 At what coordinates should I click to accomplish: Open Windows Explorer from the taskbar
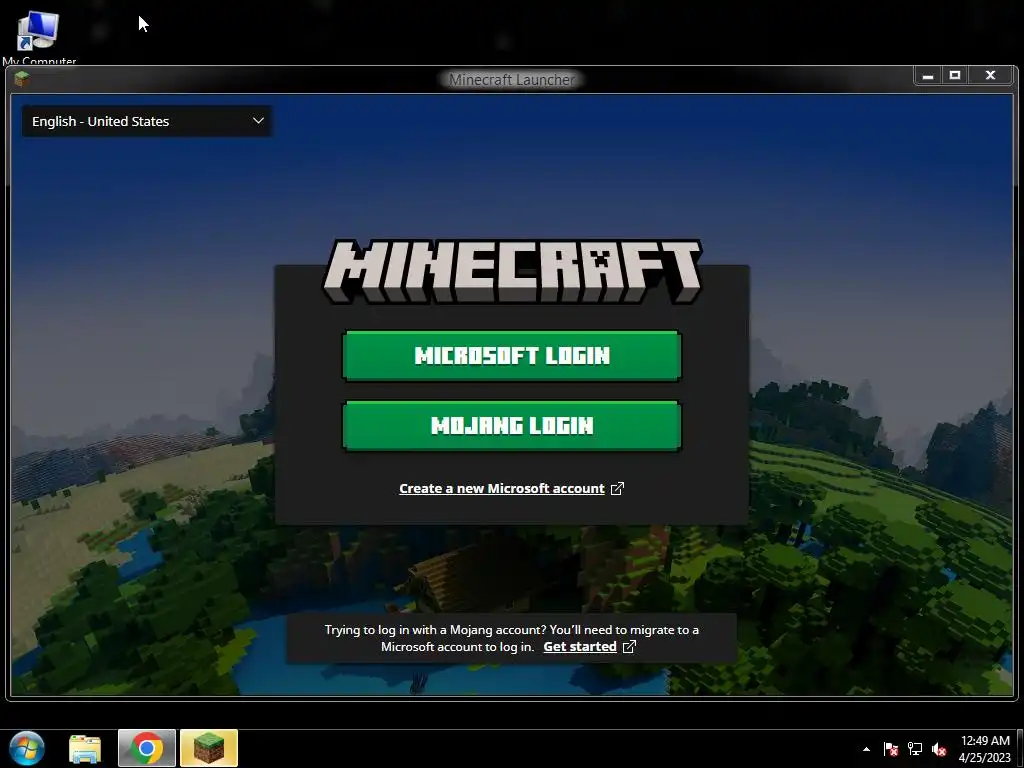pyautogui.click(x=86, y=748)
